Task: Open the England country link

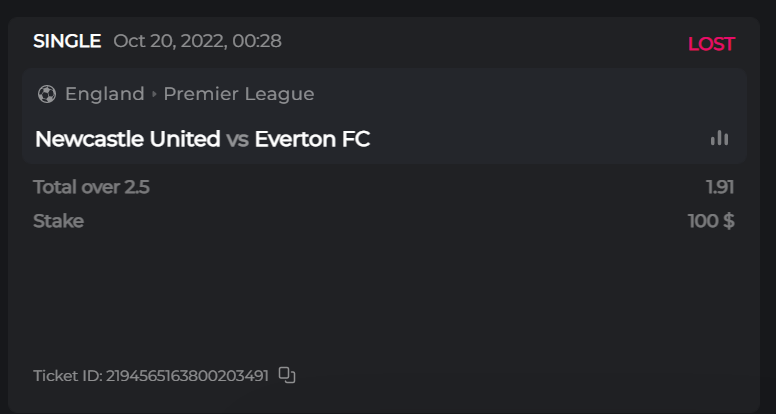Action: [105, 94]
